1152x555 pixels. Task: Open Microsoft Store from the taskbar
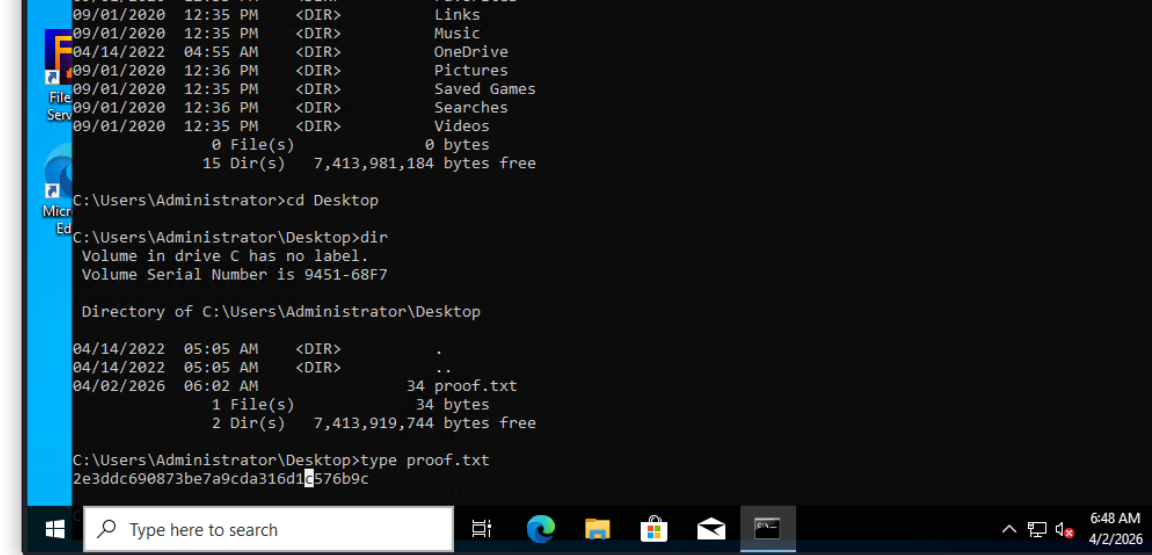point(654,529)
